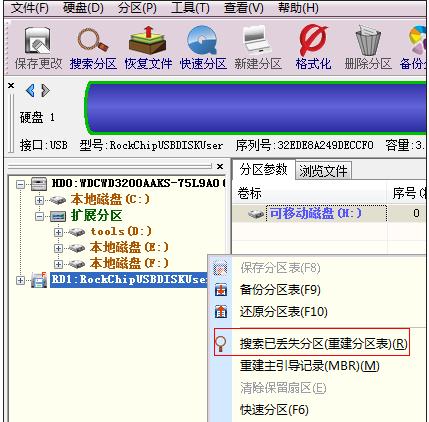Screen dimensions: 429x422
Task: Expand the 本地磁盘 (E:) tree node
Action: pos(58,248)
